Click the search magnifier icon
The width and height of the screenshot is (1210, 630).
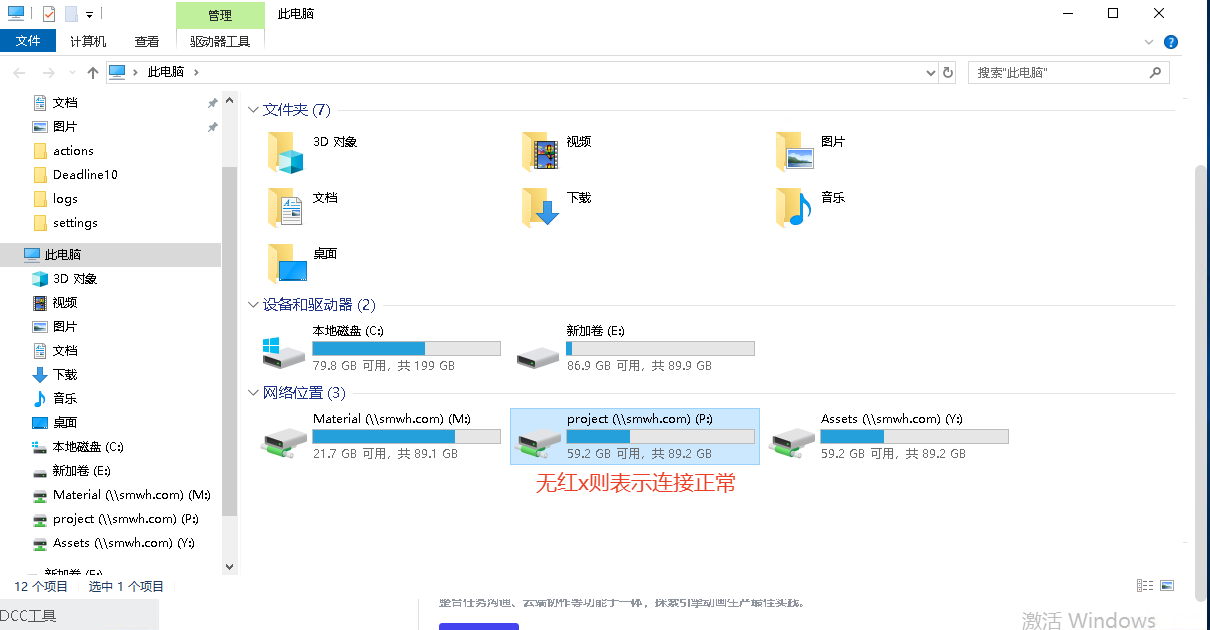click(1155, 72)
